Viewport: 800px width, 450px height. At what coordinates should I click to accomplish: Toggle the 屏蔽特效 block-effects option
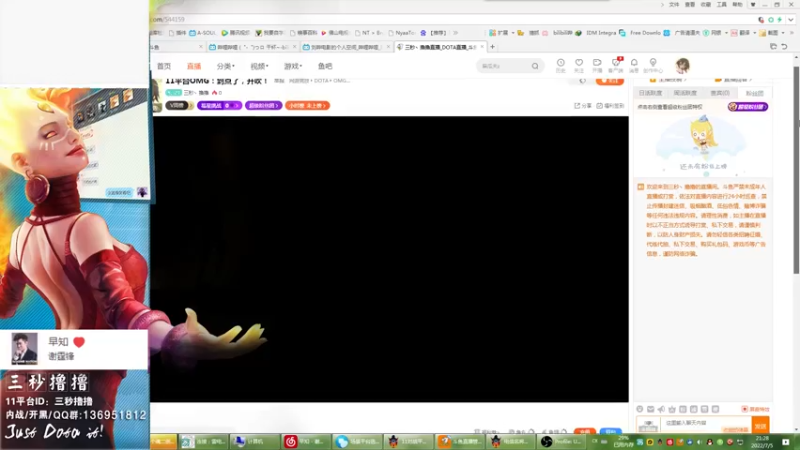(755, 409)
